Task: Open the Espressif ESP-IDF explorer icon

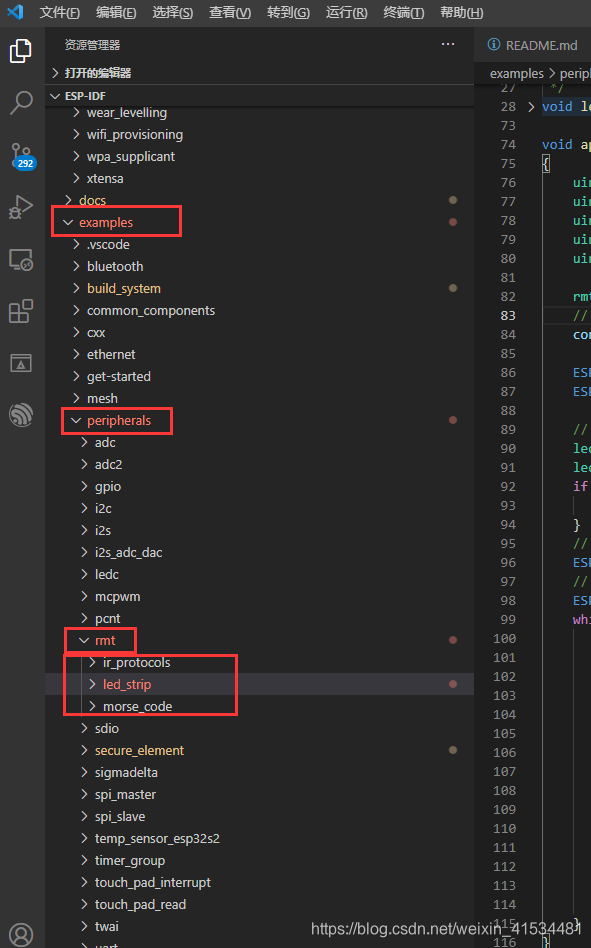Action: click(21, 415)
